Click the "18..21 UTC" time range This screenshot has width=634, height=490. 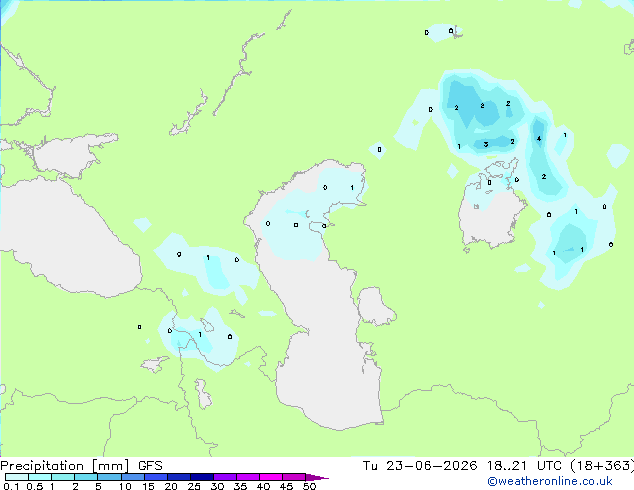point(524,466)
